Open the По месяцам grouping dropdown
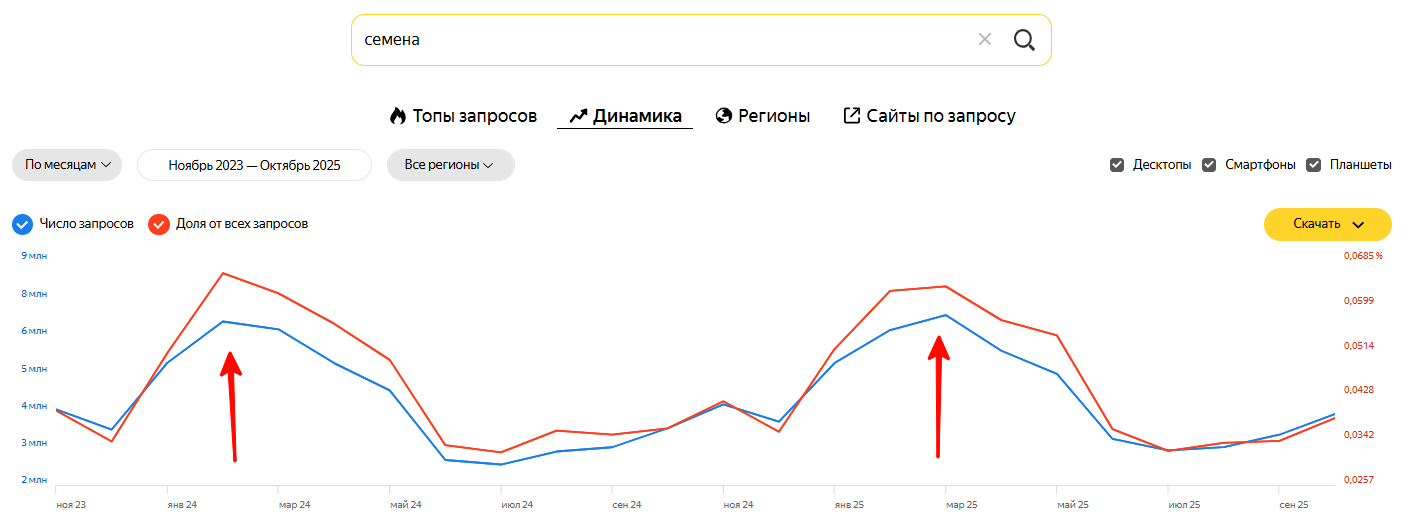 click(x=67, y=165)
